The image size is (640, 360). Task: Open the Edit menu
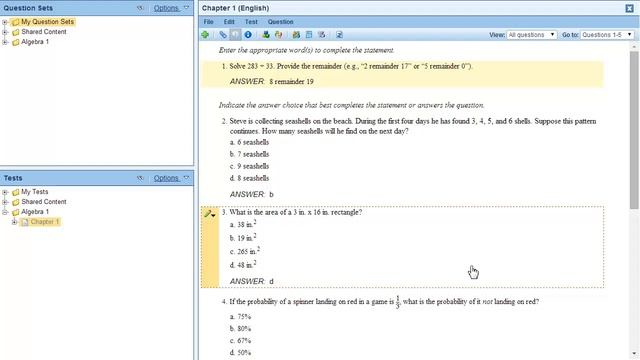coord(229,22)
